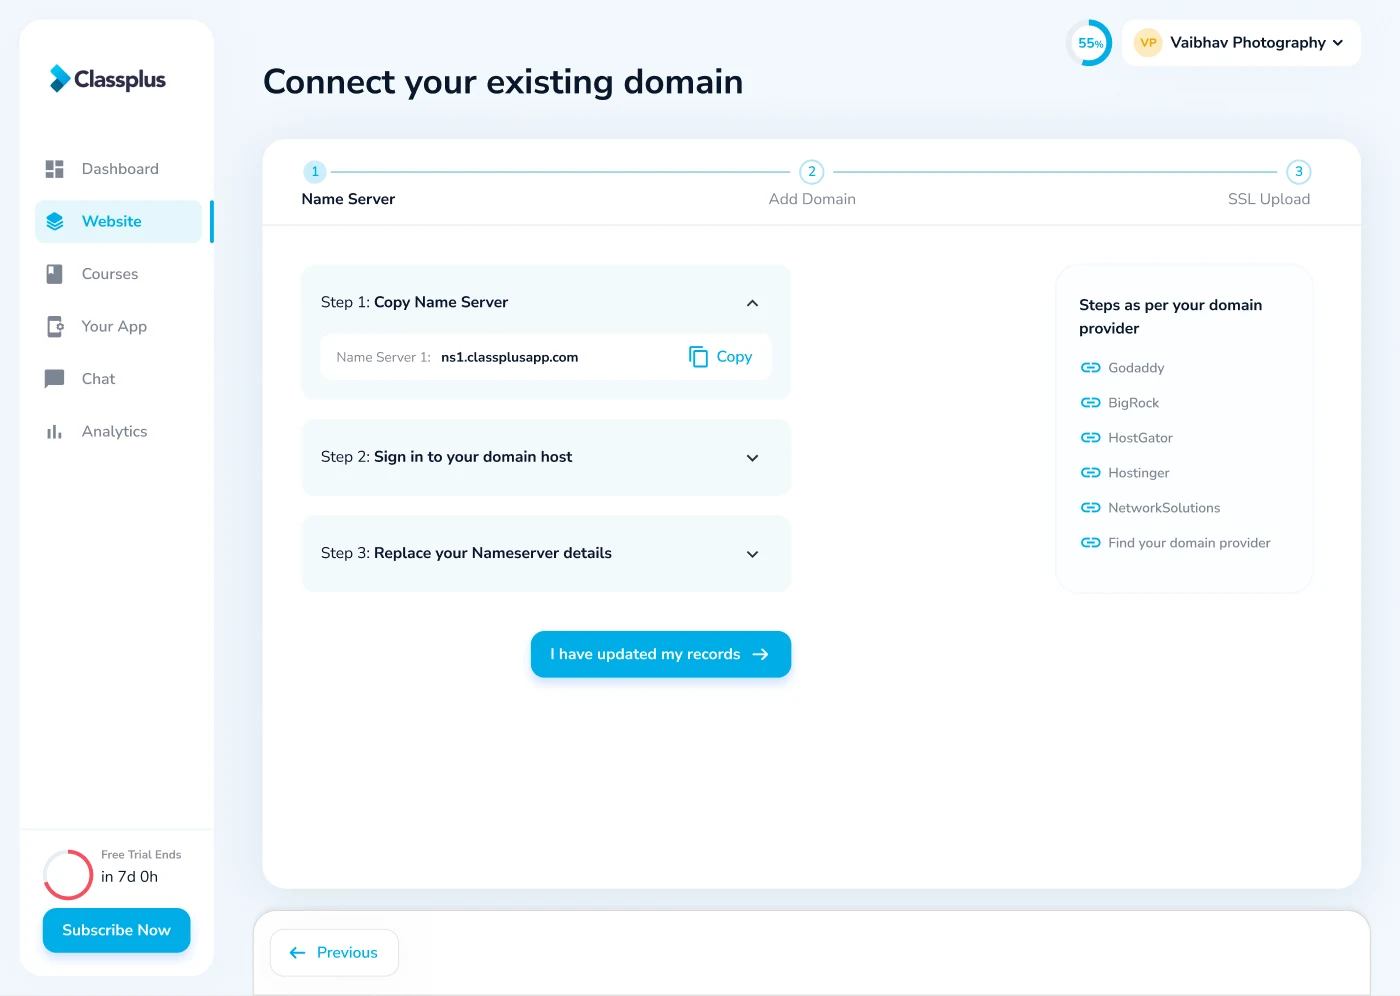Click the Steps as per your domain provider title
The width and height of the screenshot is (1400, 996).
pos(1170,317)
